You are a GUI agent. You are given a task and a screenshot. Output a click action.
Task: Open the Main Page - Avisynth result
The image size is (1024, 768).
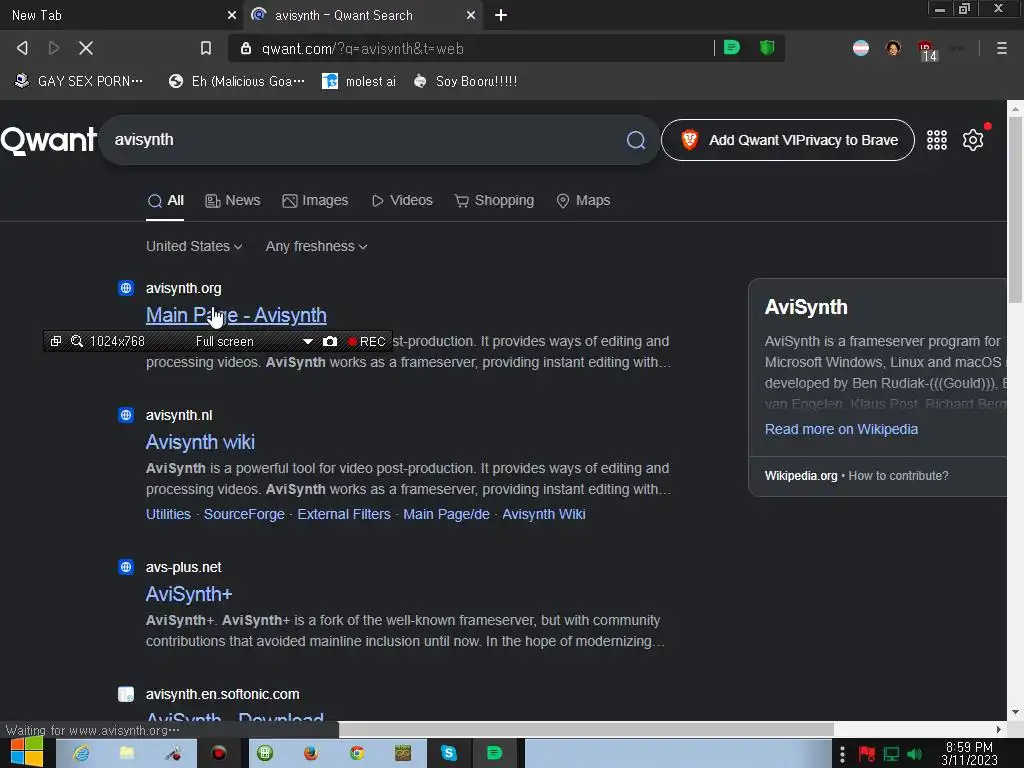[x=236, y=315]
